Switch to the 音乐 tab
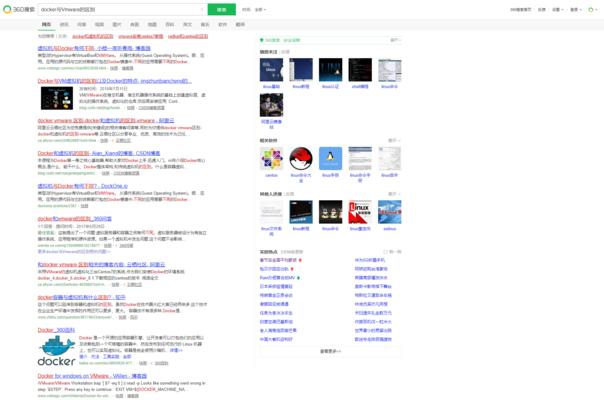604x400 pixels. [x=205, y=24]
